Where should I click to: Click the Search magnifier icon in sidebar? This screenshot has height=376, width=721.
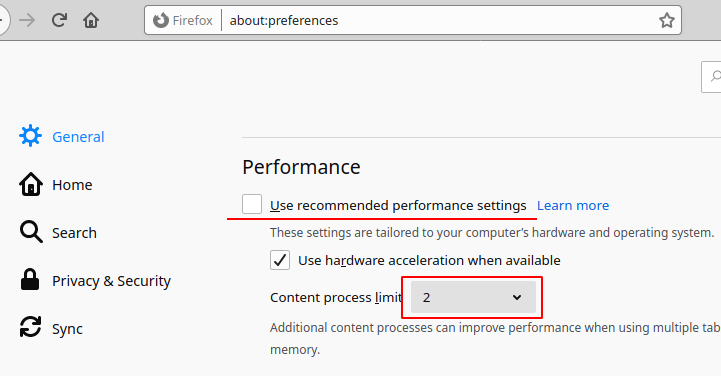coord(31,232)
